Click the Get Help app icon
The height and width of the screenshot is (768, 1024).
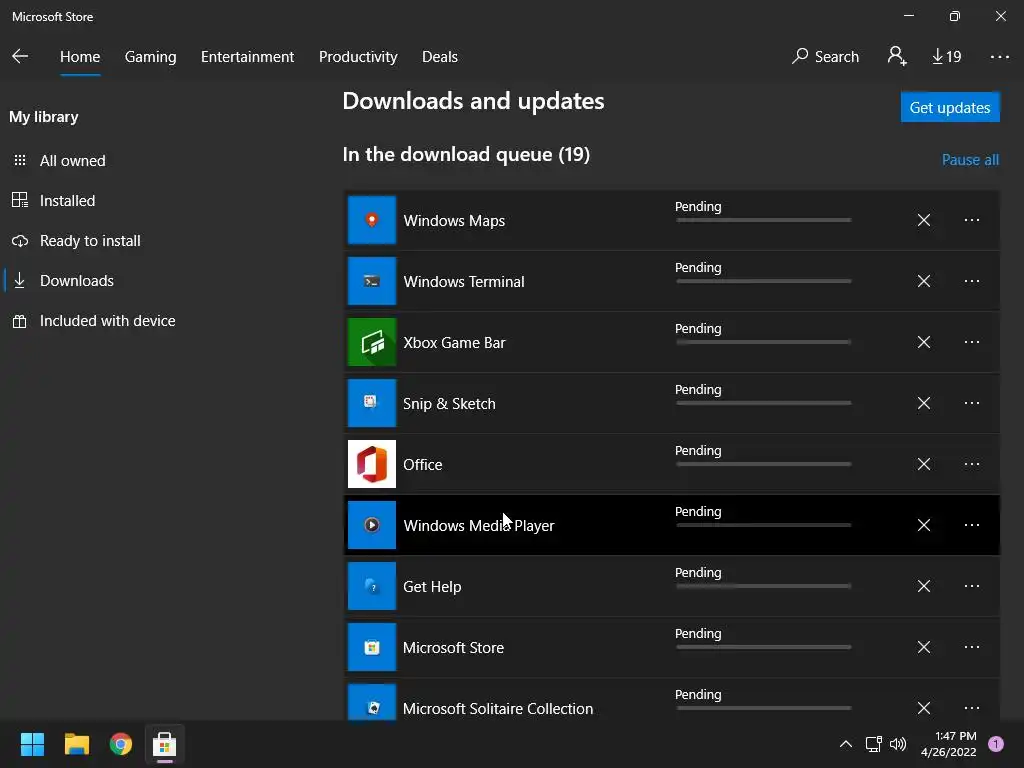tap(372, 586)
